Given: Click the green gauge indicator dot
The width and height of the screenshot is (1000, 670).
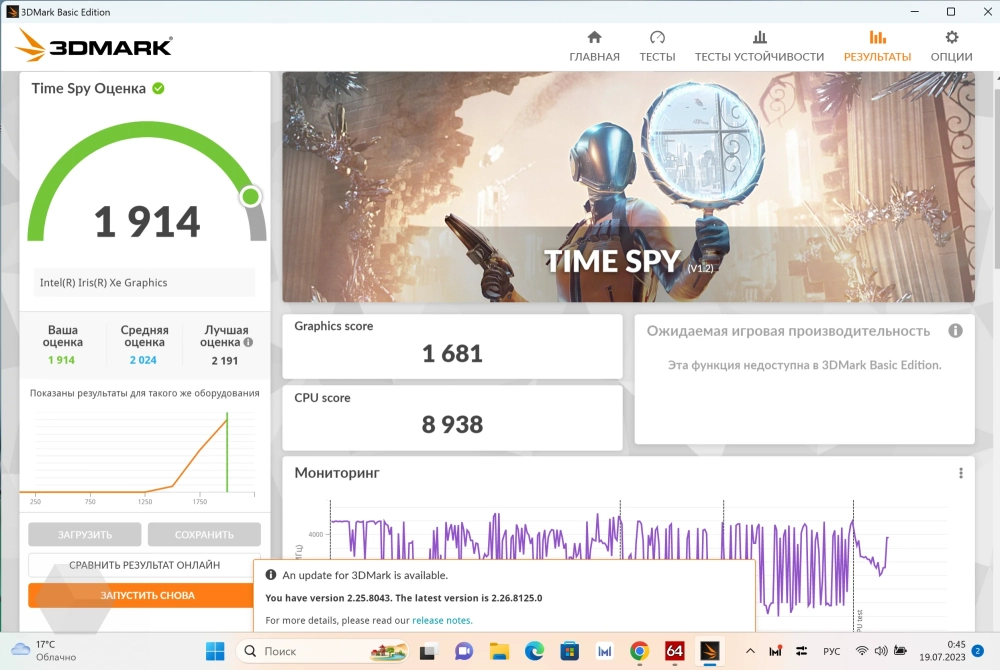Looking at the screenshot, I should [250, 196].
